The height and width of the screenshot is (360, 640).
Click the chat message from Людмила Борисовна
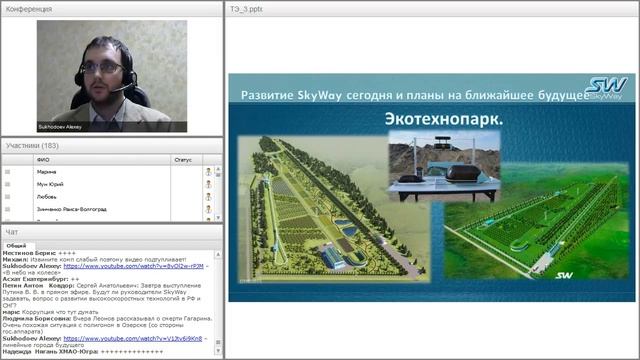pyautogui.click(x=108, y=325)
